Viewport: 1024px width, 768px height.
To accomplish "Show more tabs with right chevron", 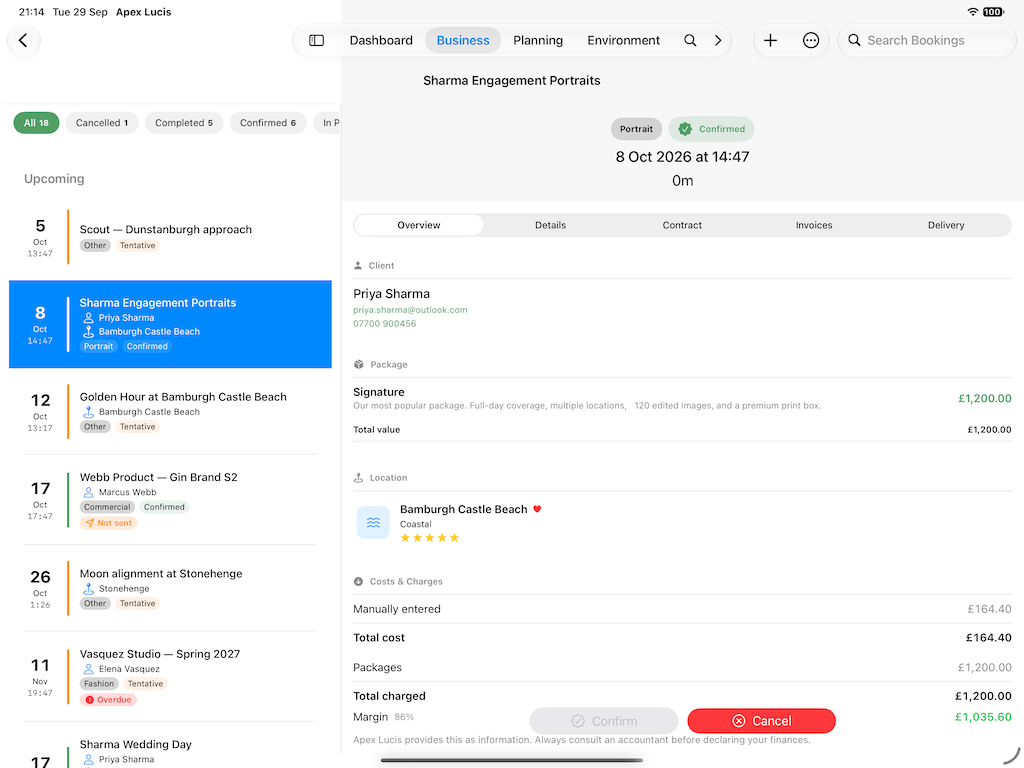I will (x=718, y=40).
